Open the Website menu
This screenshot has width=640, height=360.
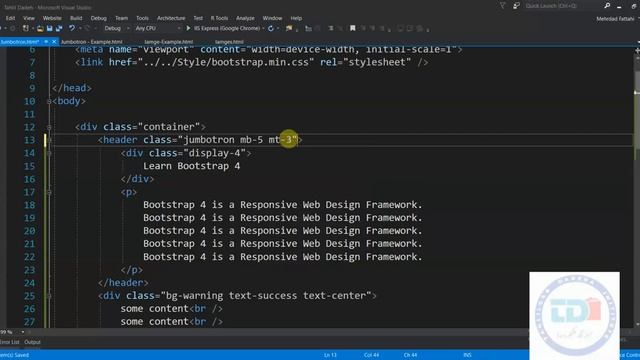coord(52,18)
